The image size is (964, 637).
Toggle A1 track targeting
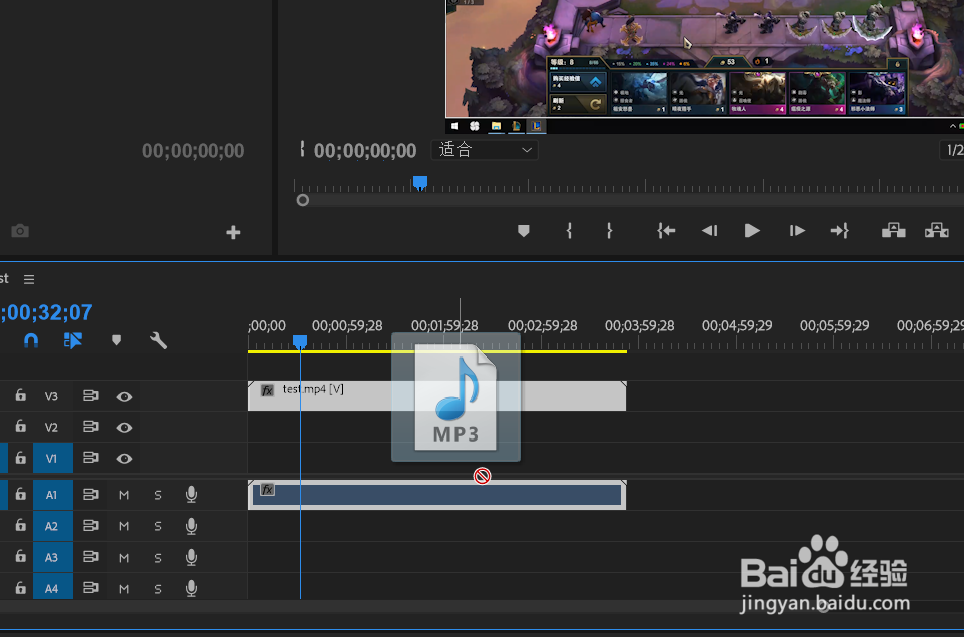click(x=53, y=495)
